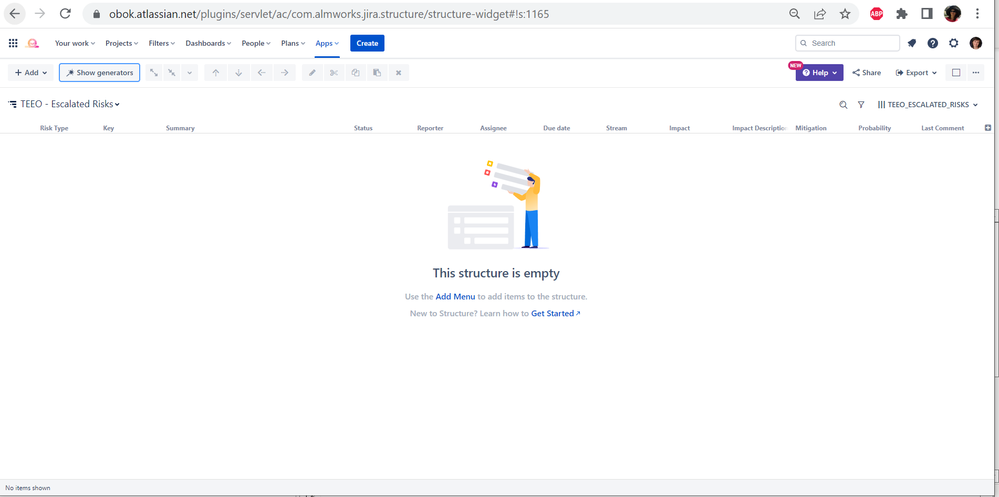Follow the Get Started link
Viewport: 999px width, 497px height.
click(556, 313)
